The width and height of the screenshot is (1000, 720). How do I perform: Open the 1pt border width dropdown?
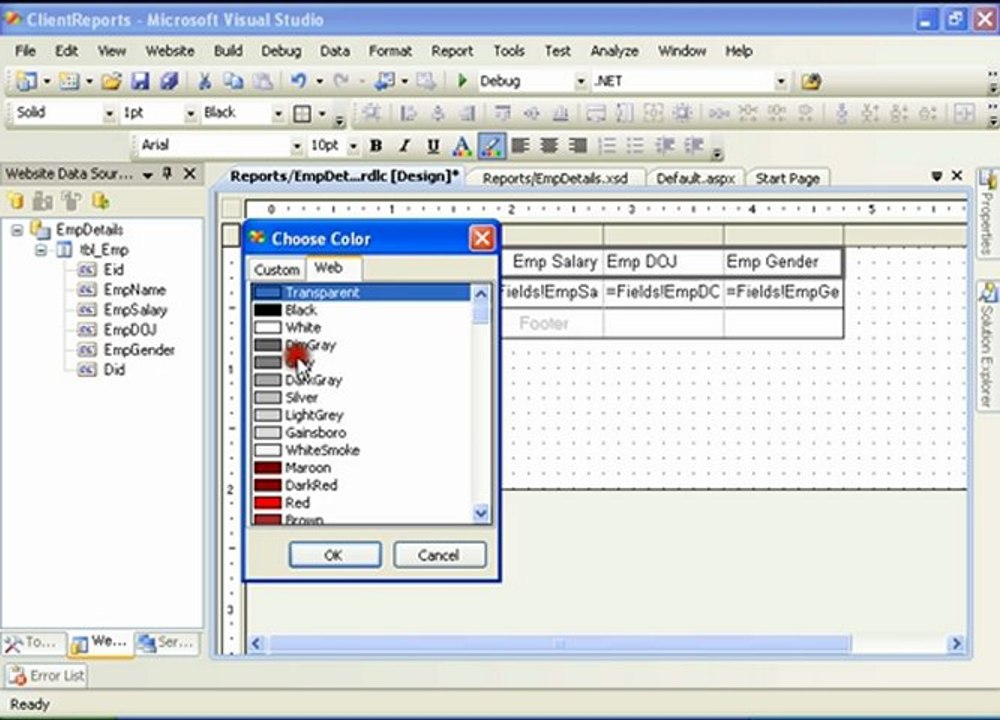pyautogui.click(x=190, y=114)
